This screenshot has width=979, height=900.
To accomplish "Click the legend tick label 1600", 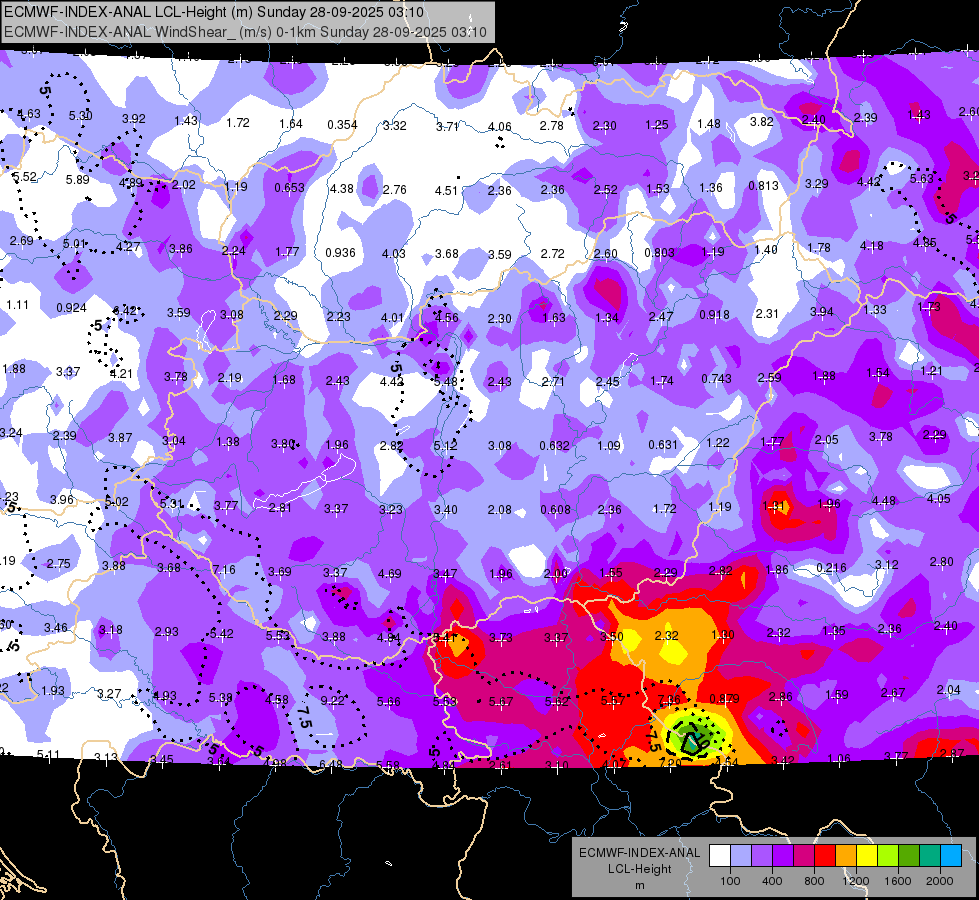I will pos(898,881).
